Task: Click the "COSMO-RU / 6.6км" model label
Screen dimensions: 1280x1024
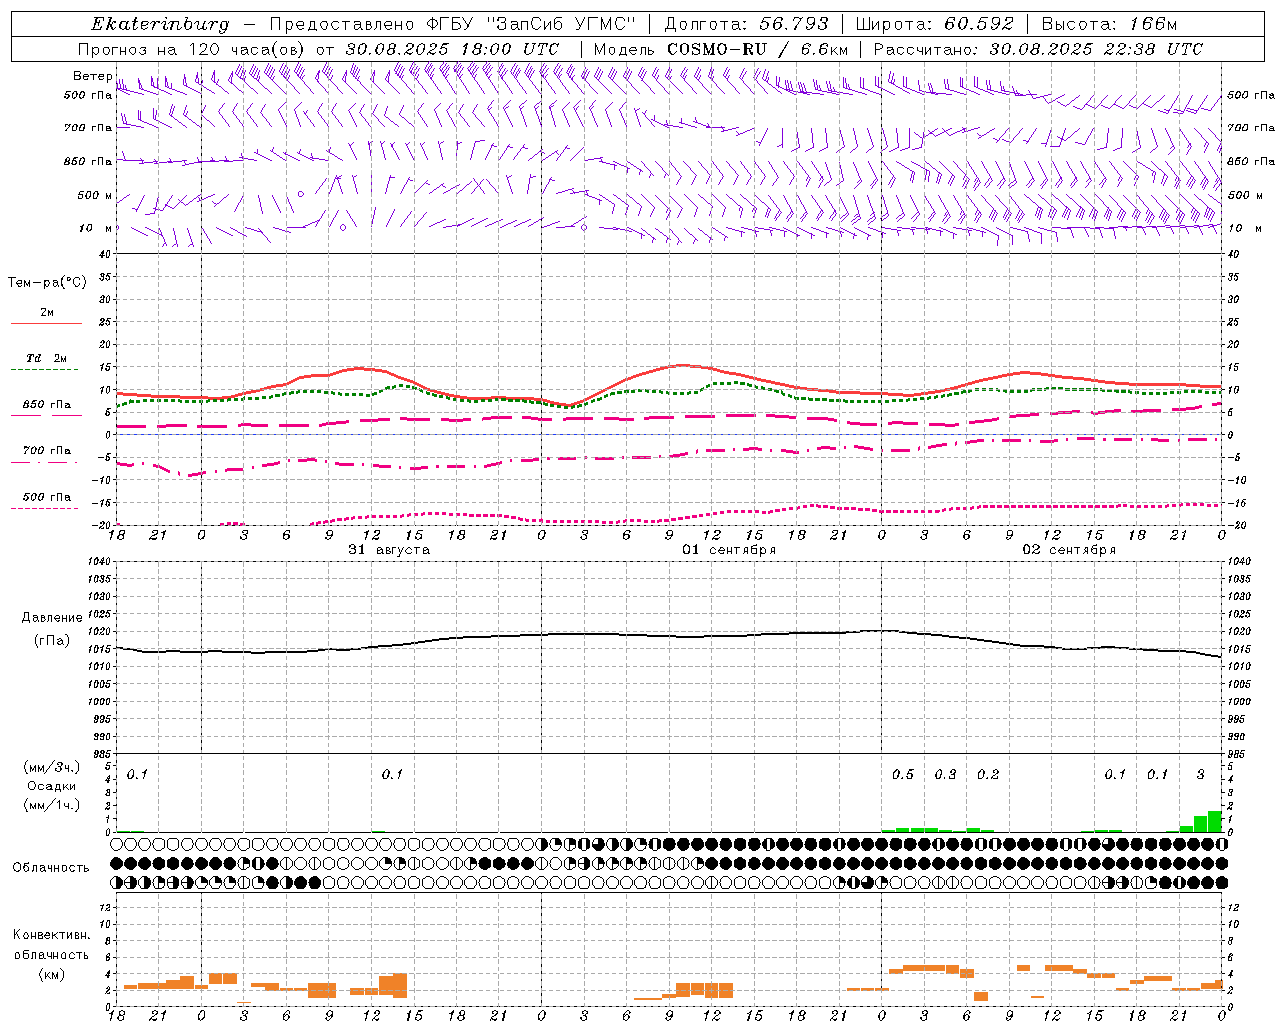Action: click(x=757, y=49)
